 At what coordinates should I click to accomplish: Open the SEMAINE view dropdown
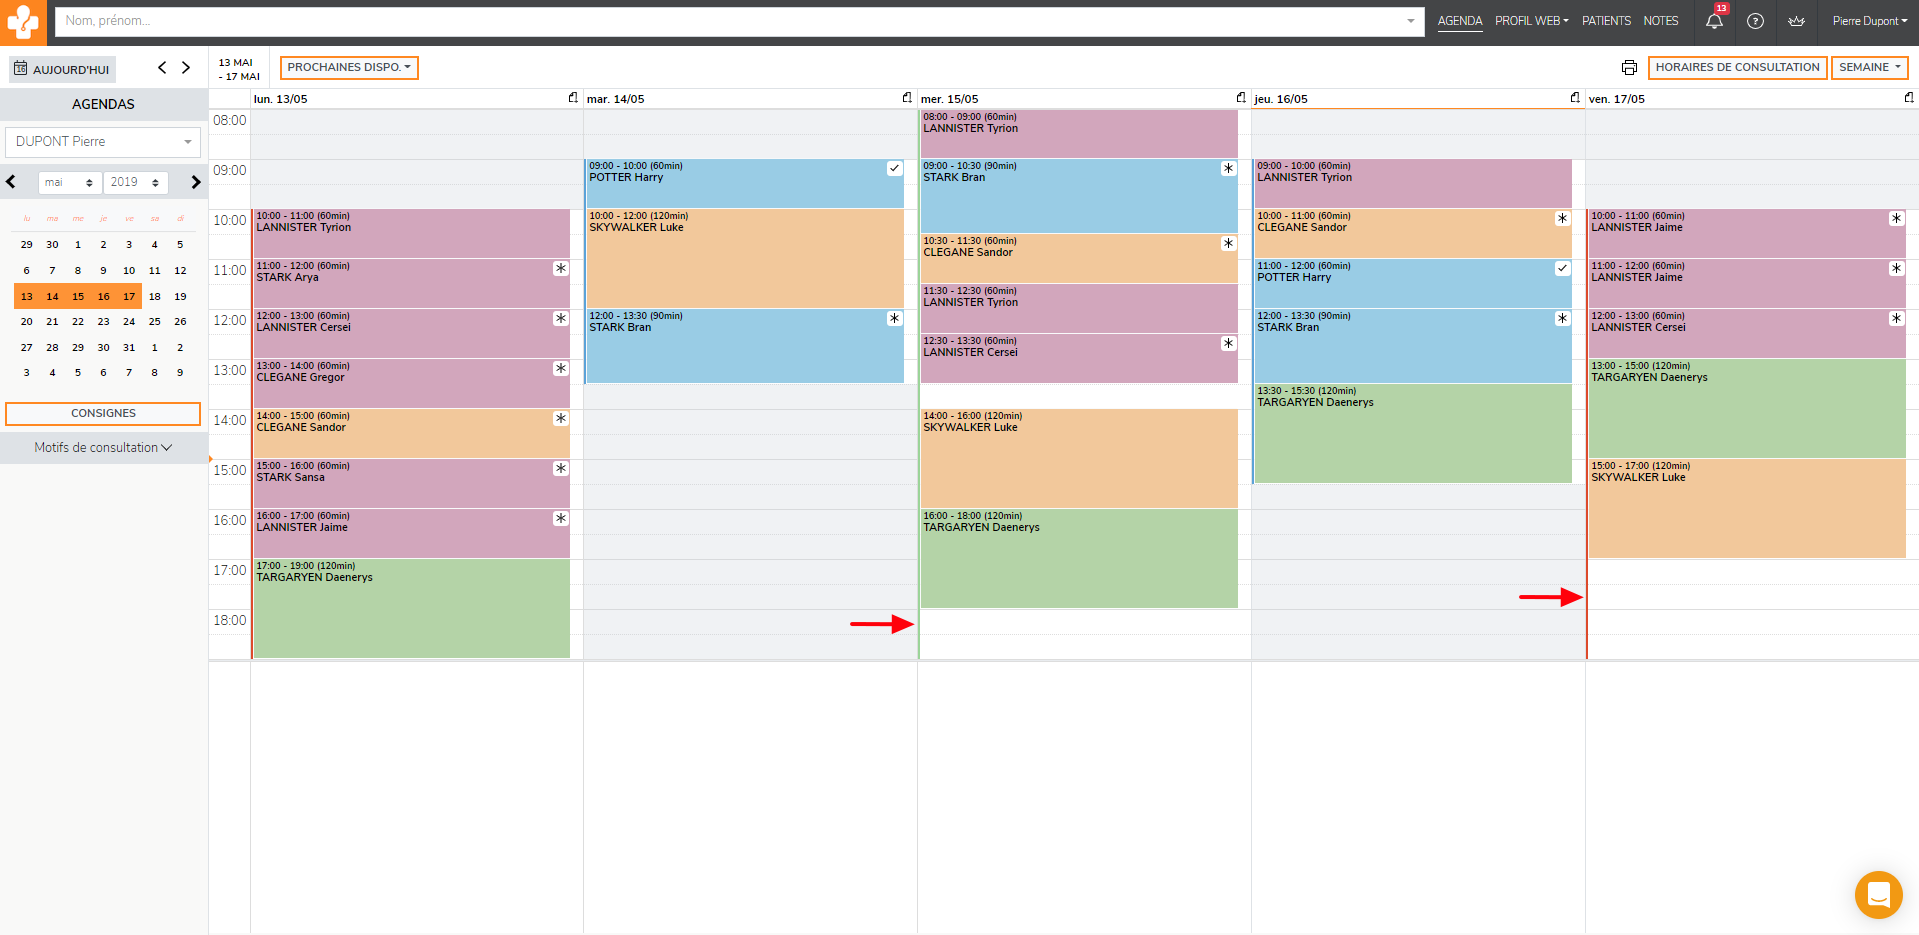click(1869, 68)
